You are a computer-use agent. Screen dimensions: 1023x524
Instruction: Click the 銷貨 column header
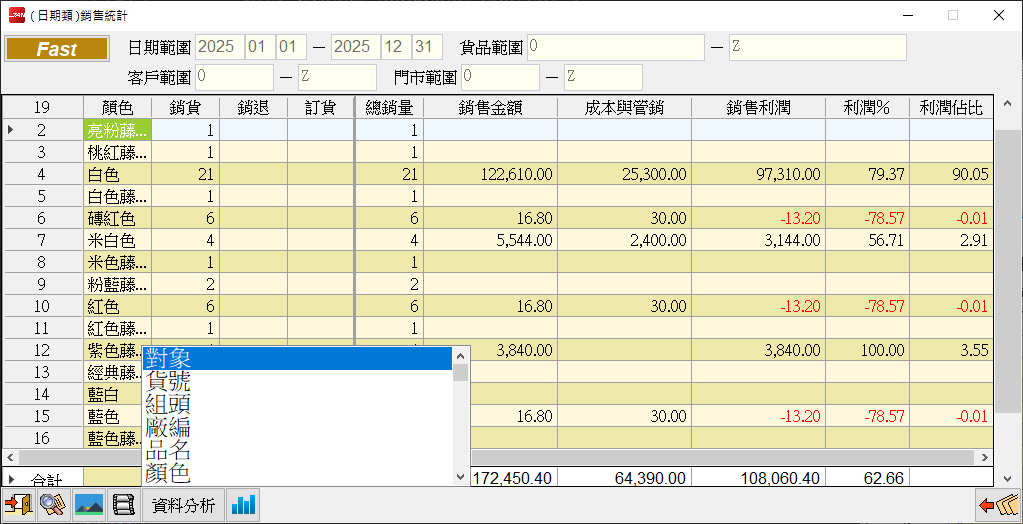click(x=185, y=107)
